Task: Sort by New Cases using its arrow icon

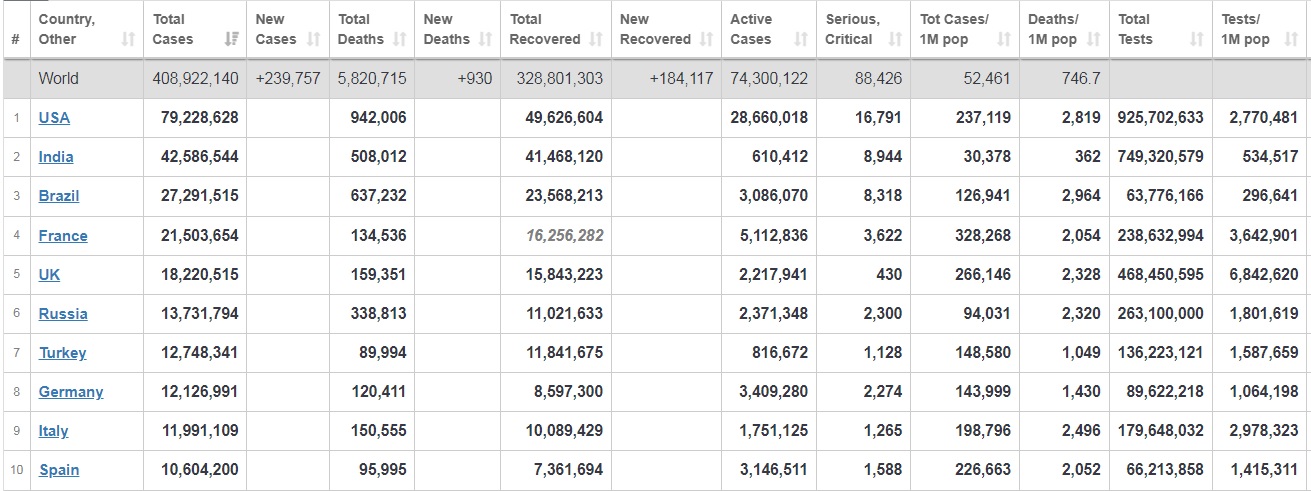Action: click(314, 40)
